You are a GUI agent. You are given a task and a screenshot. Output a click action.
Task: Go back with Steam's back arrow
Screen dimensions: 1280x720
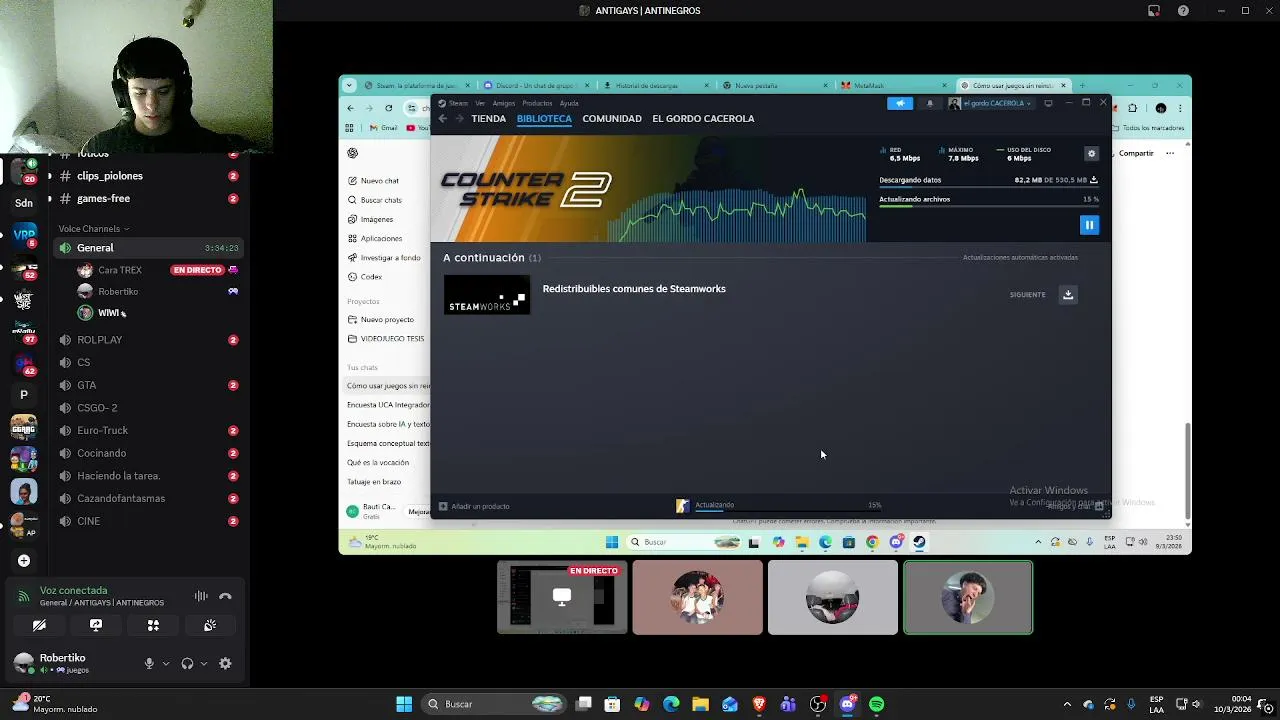point(443,118)
